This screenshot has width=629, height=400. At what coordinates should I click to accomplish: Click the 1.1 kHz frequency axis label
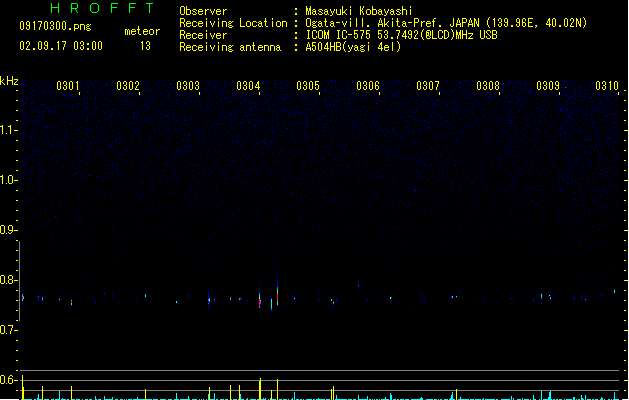click(x=8, y=130)
